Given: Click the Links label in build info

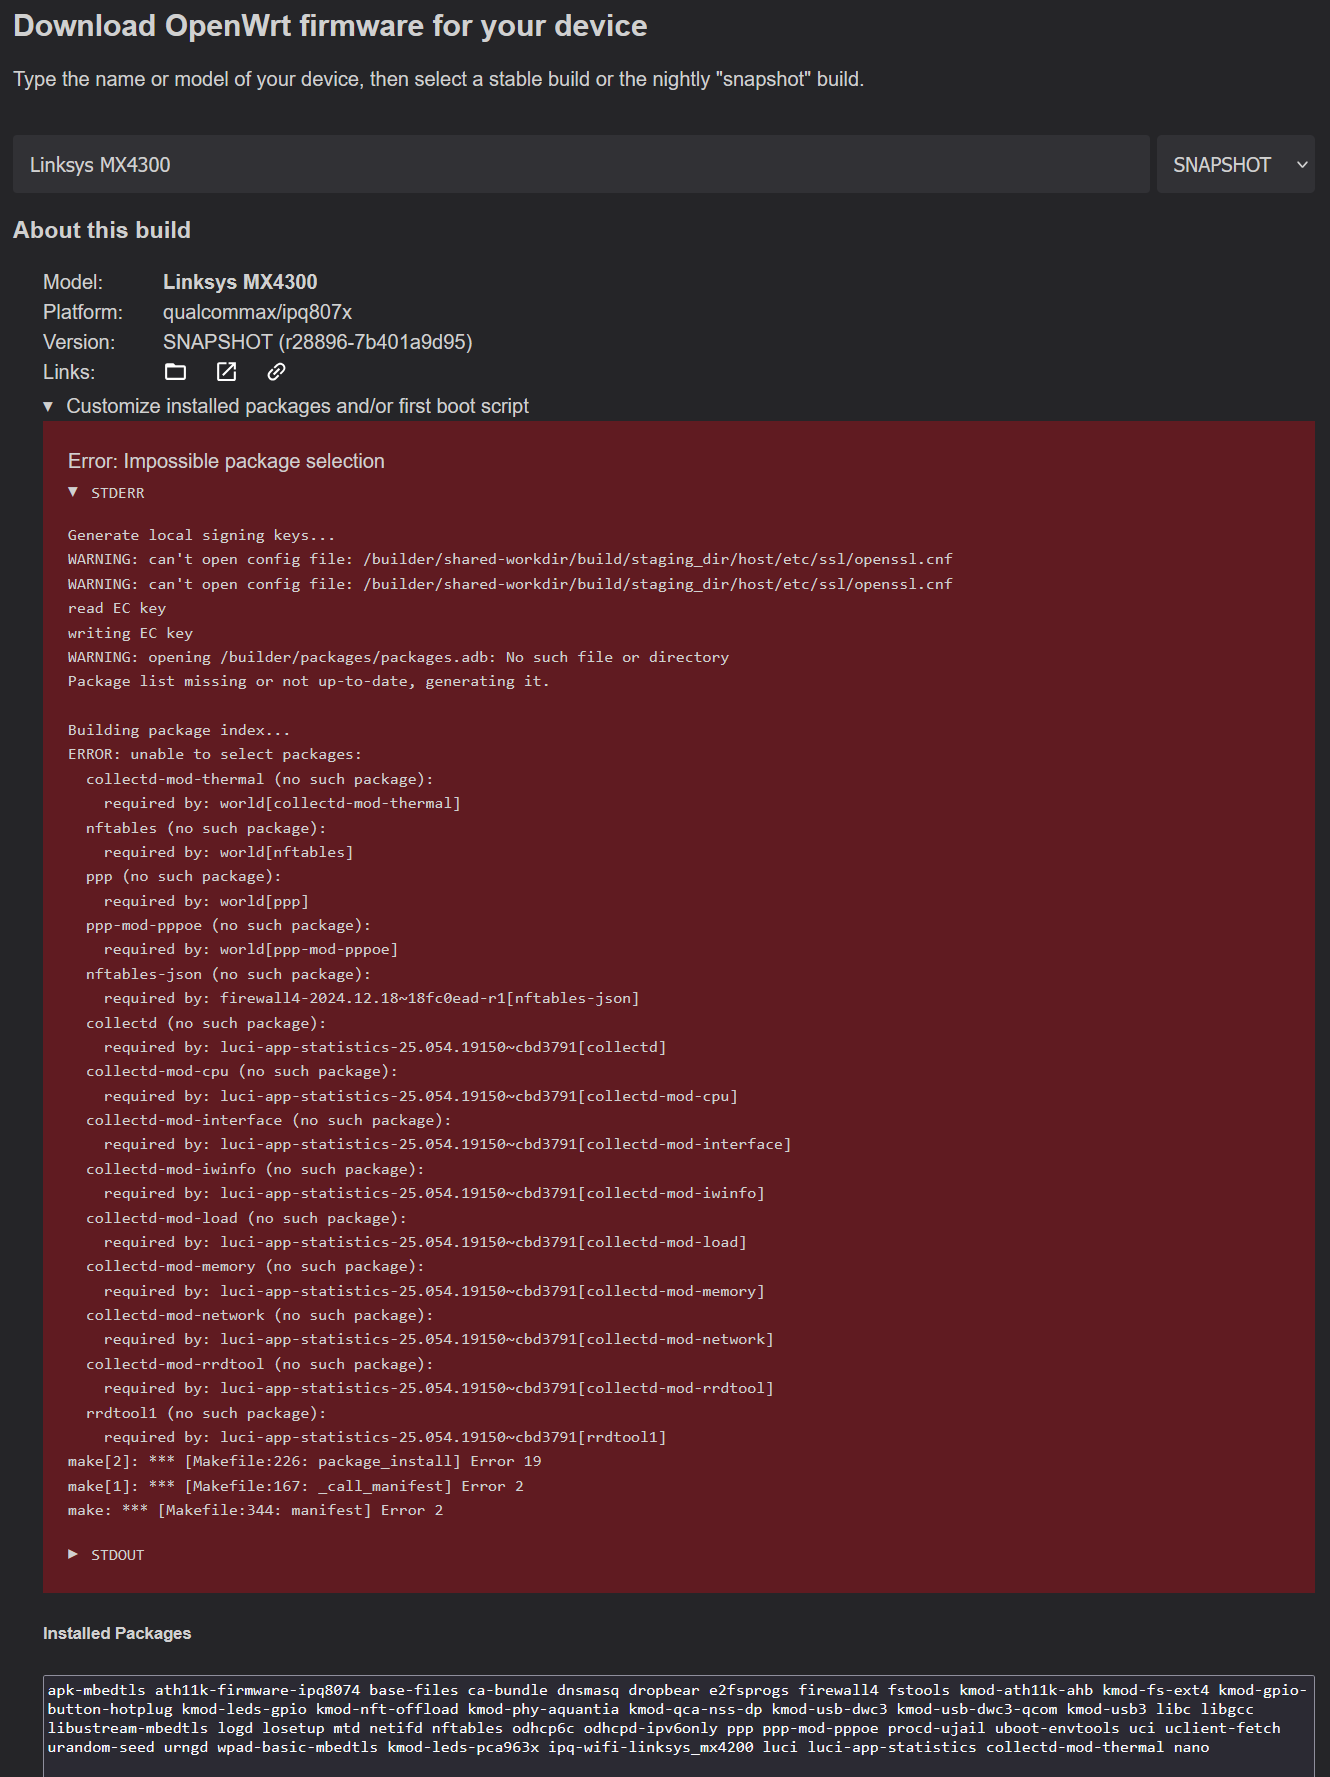Looking at the screenshot, I should coord(69,372).
